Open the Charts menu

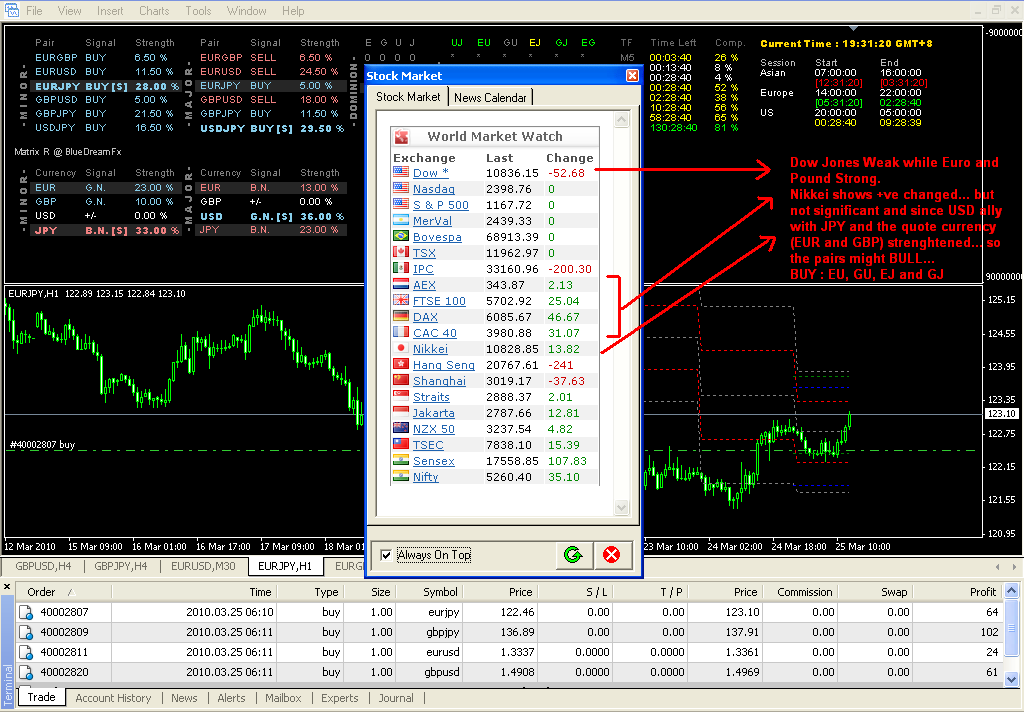[x=154, y=11]
